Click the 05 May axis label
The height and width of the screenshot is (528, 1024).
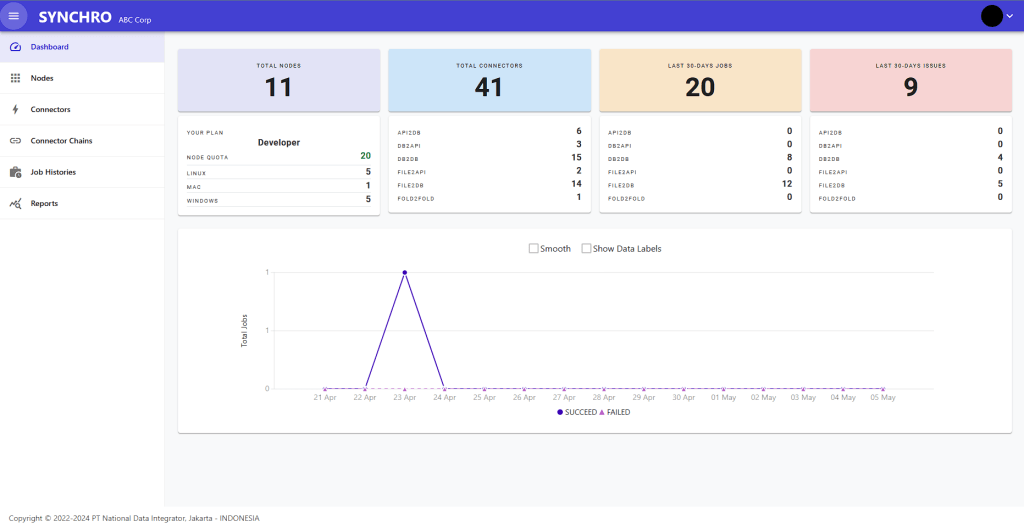click(x=882, y=397)
